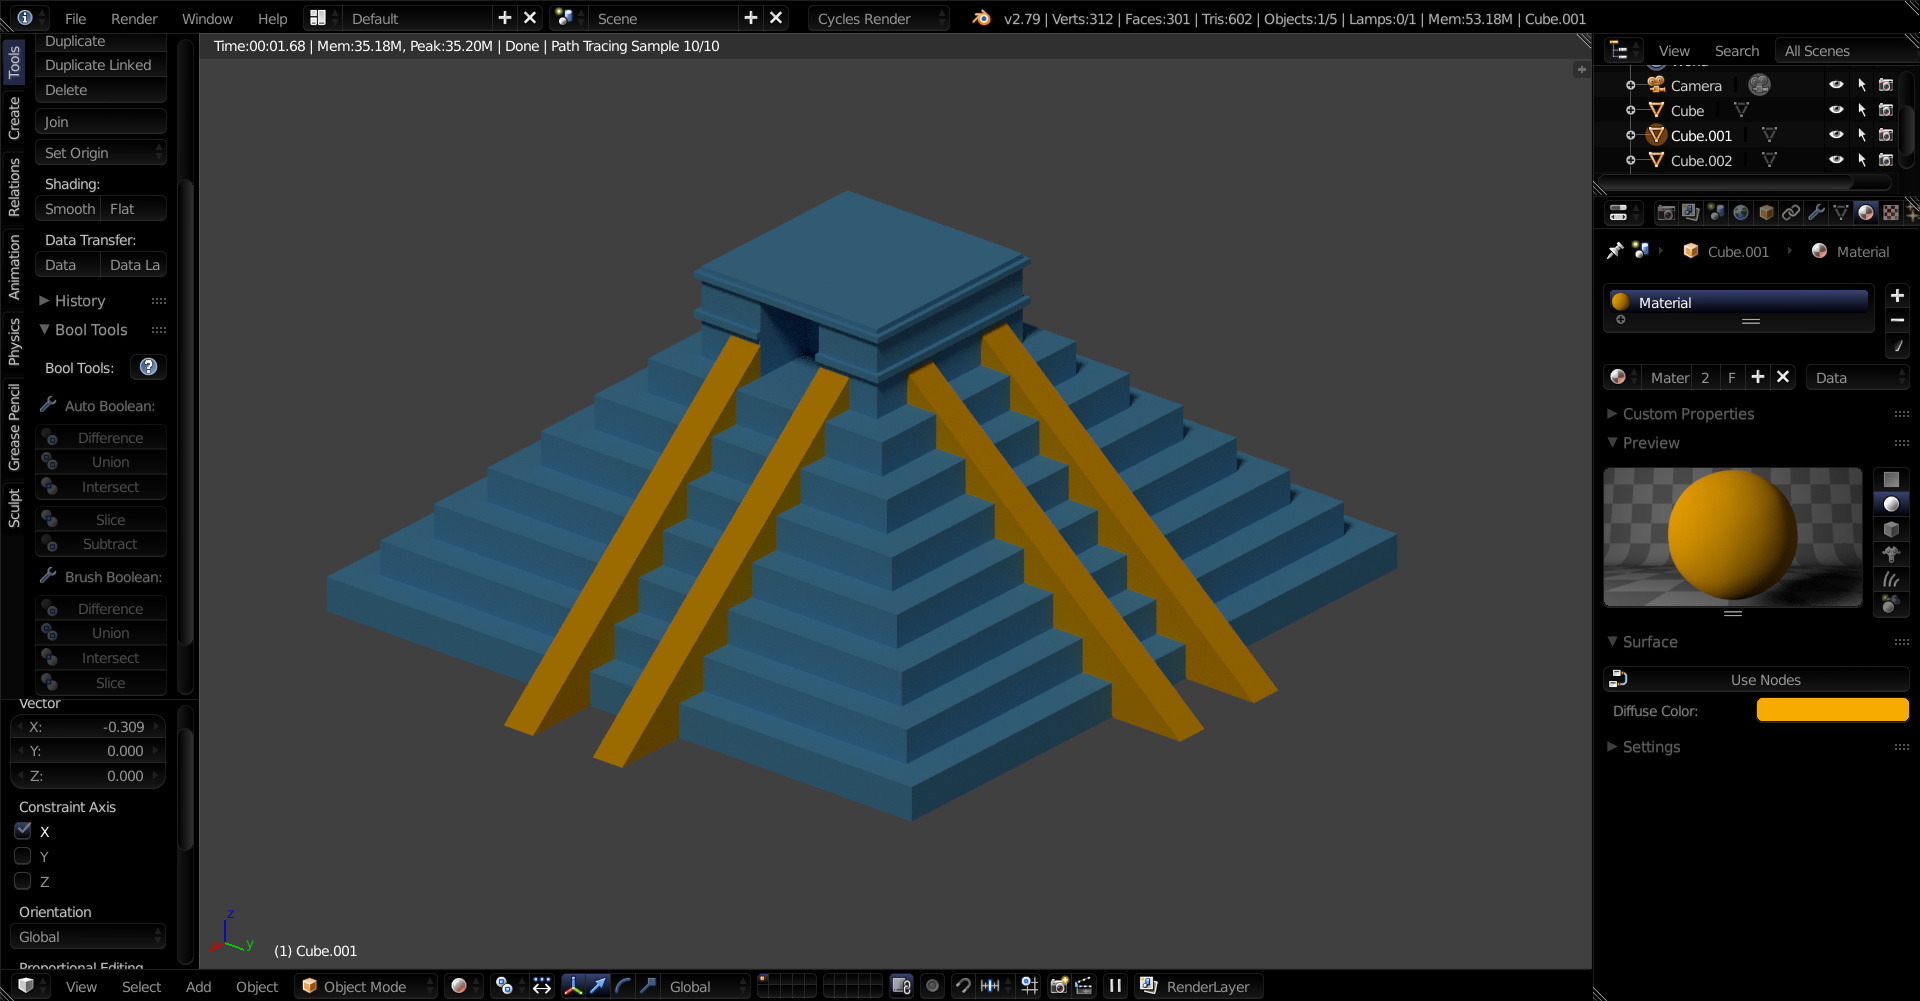
Task: Open World properties globe tab
Action: [1741, 212]
